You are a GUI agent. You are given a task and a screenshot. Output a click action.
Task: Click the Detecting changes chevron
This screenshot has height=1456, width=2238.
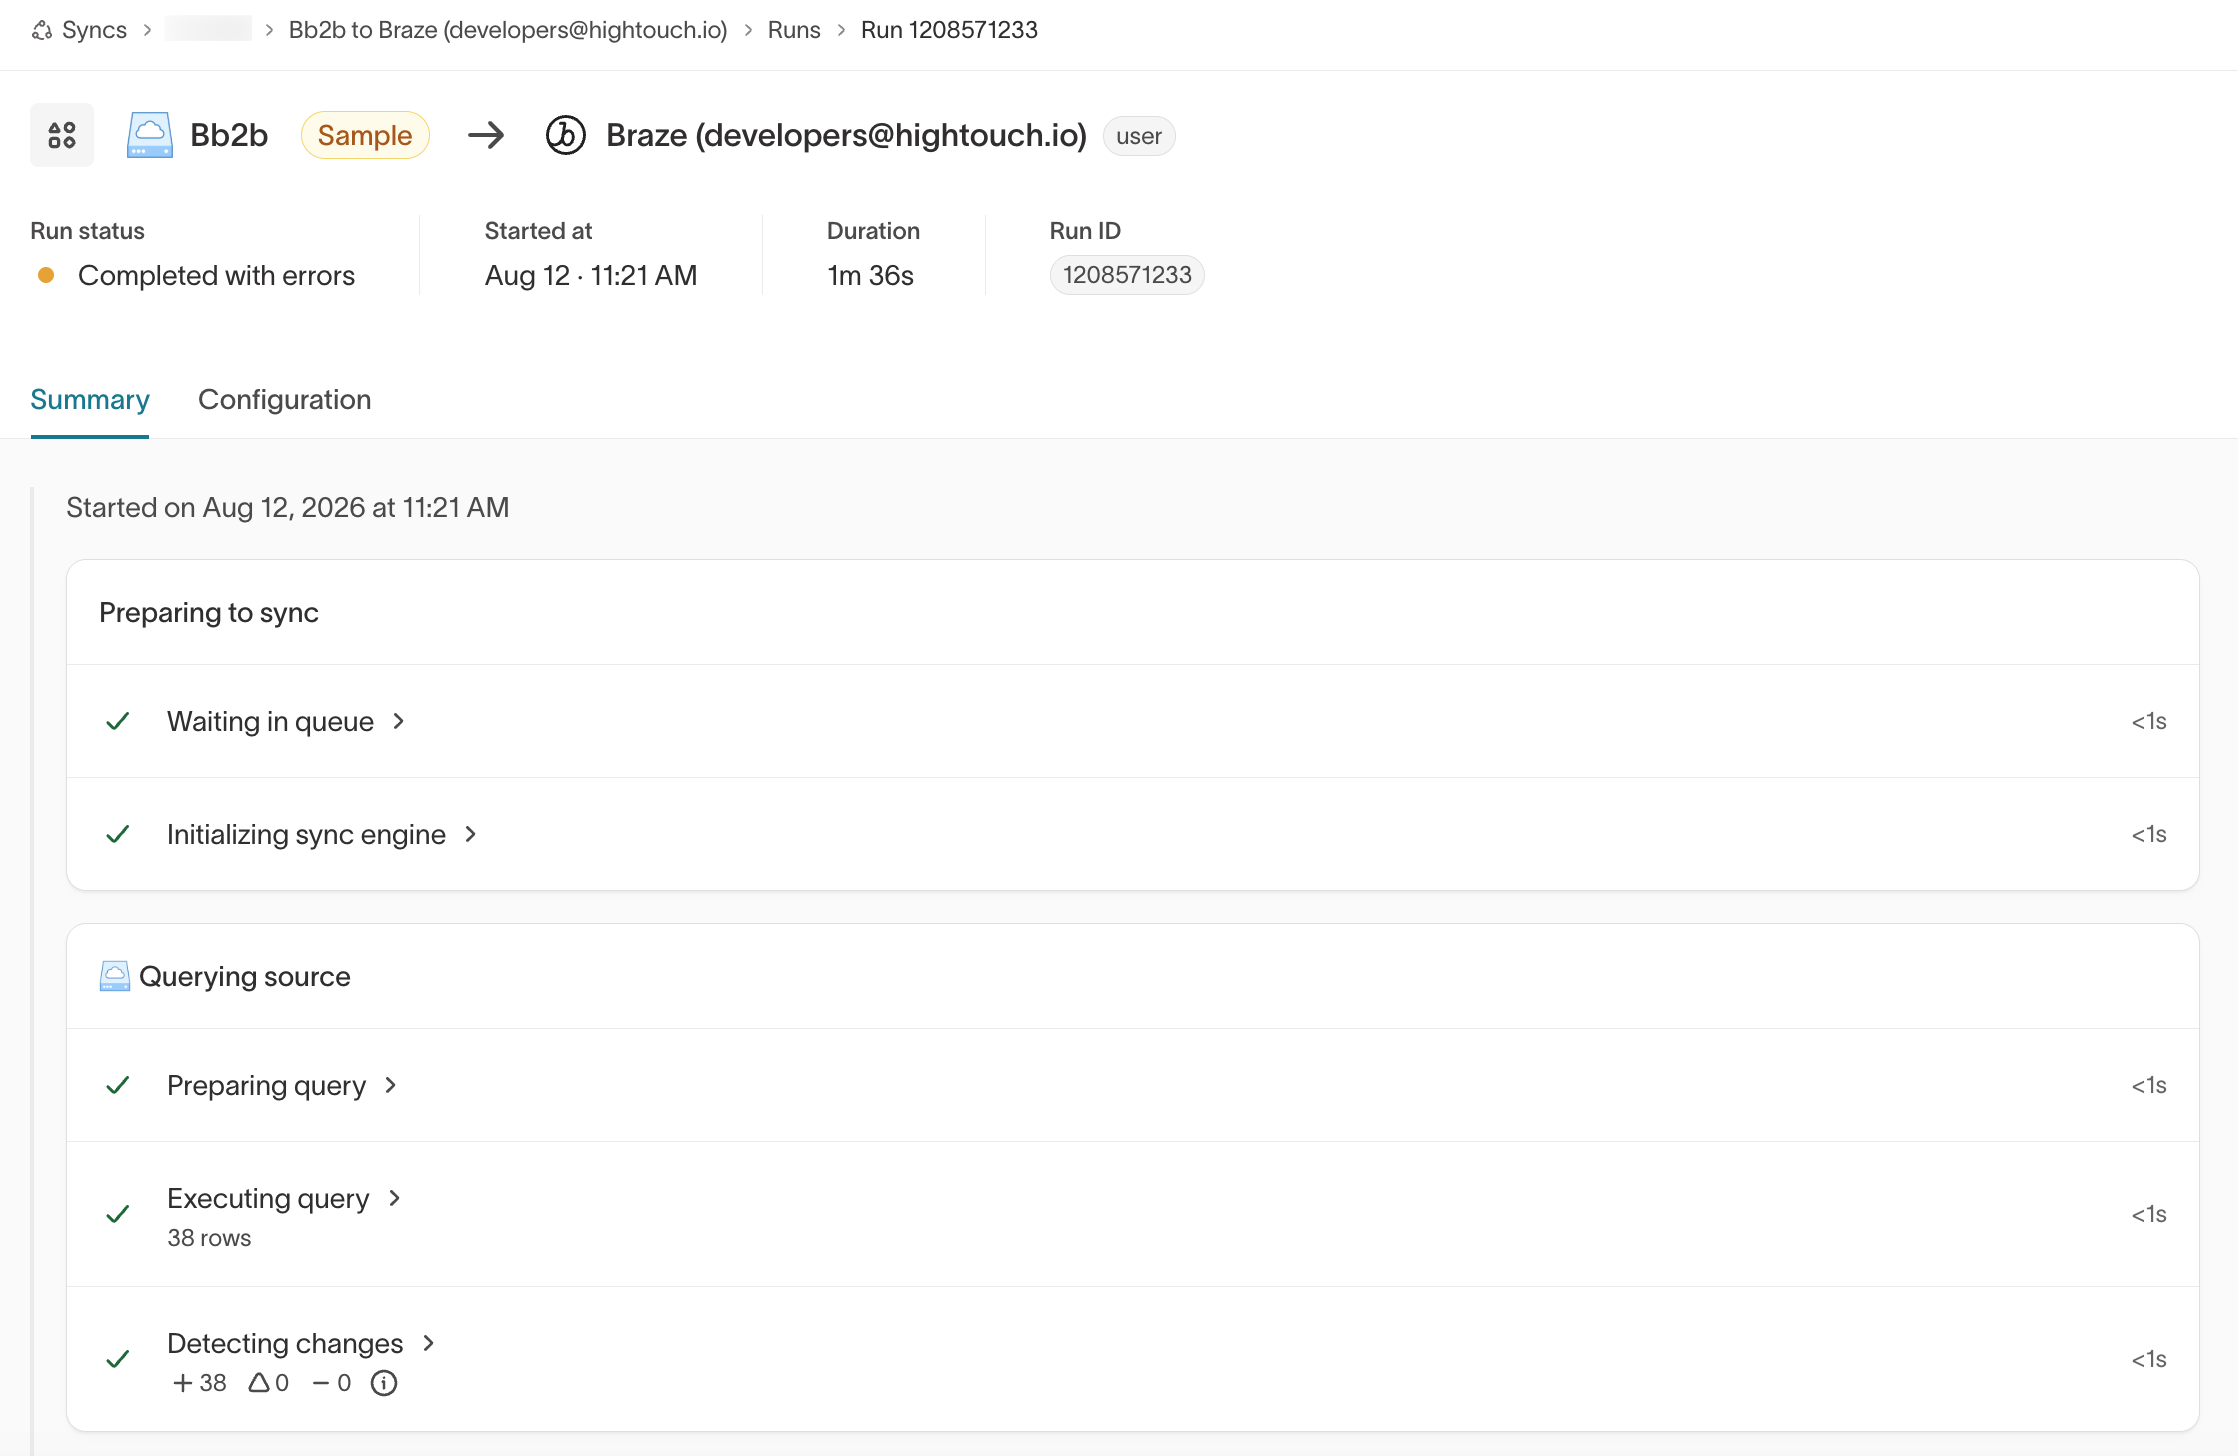(x=429, y=1343)
